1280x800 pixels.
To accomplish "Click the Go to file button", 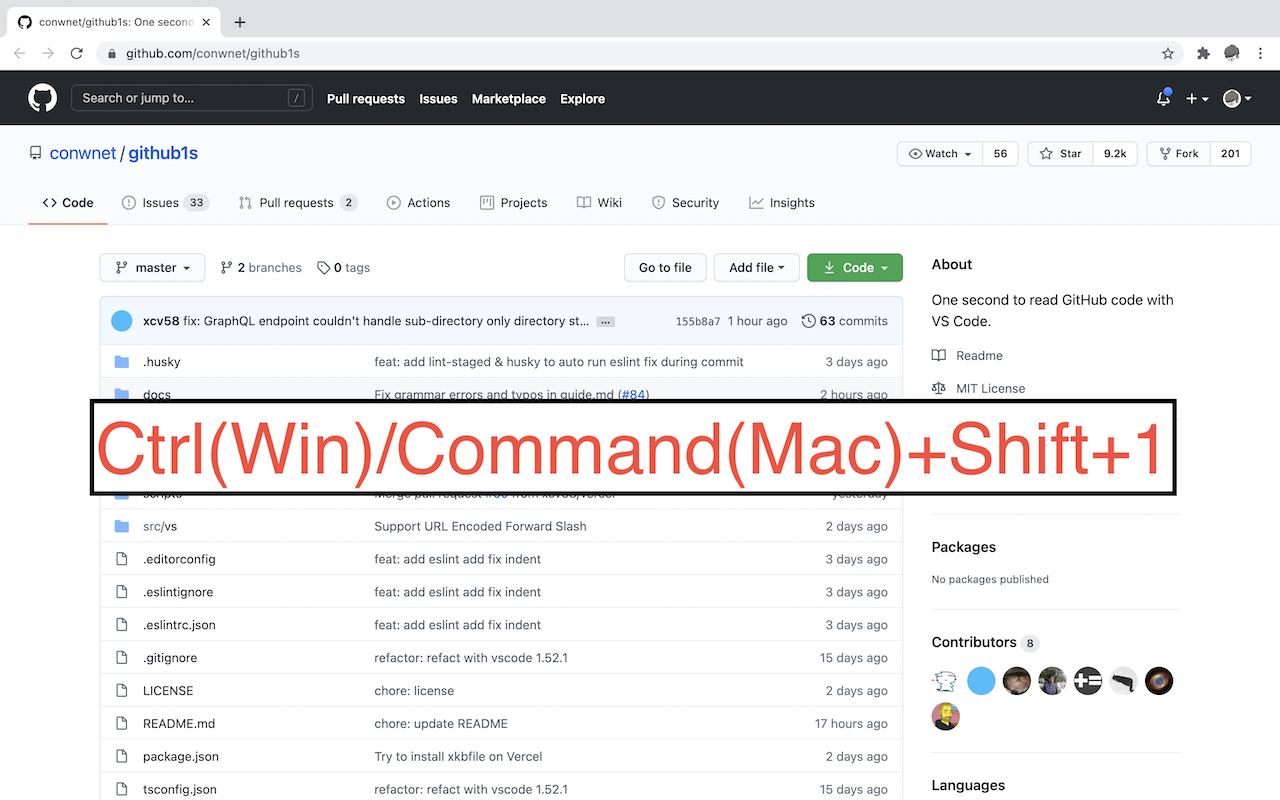I will pos(665,267).
